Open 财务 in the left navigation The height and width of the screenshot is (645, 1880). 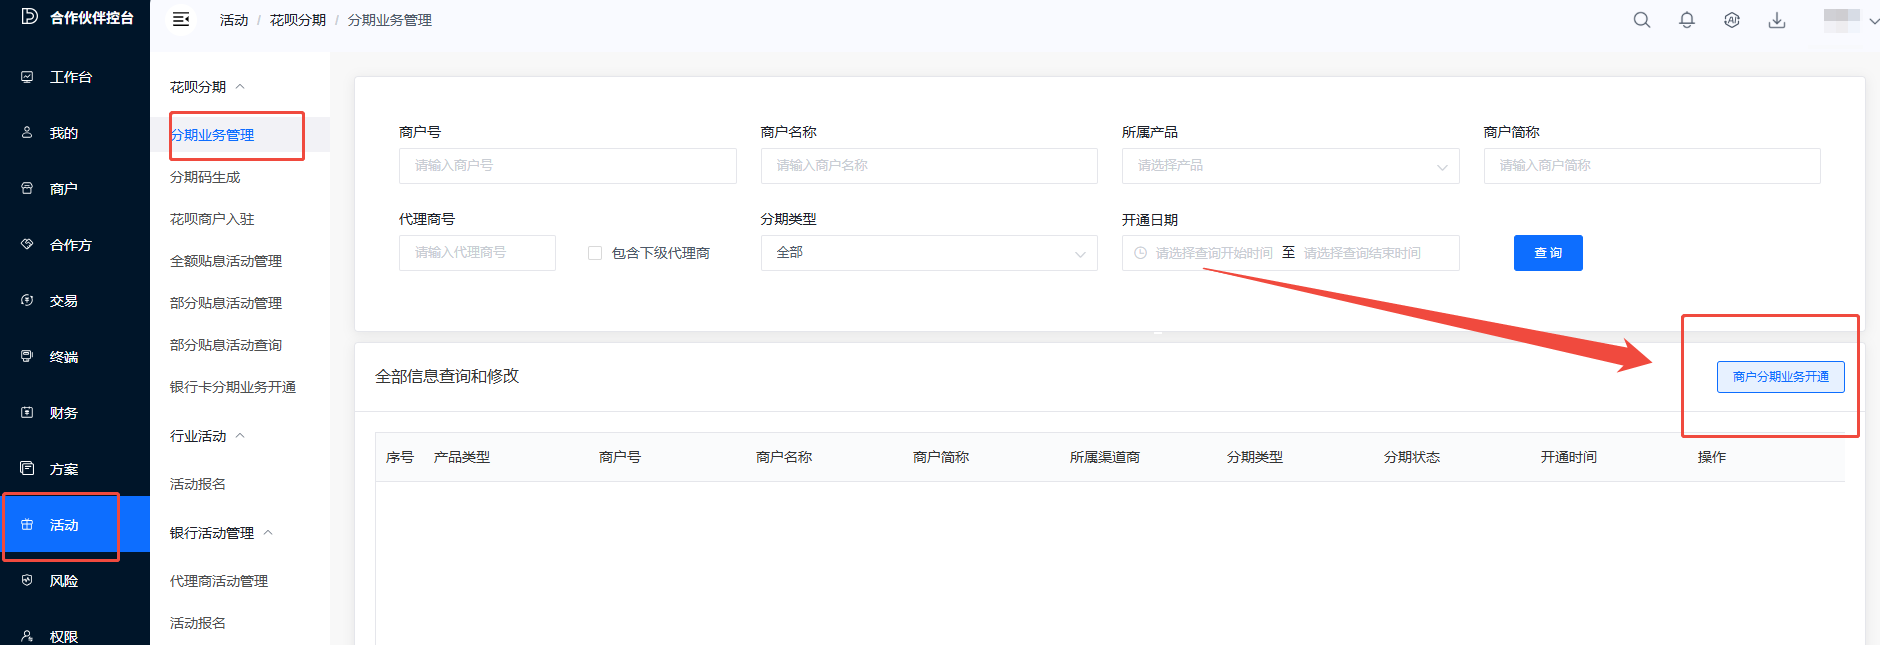coord(63,413)
